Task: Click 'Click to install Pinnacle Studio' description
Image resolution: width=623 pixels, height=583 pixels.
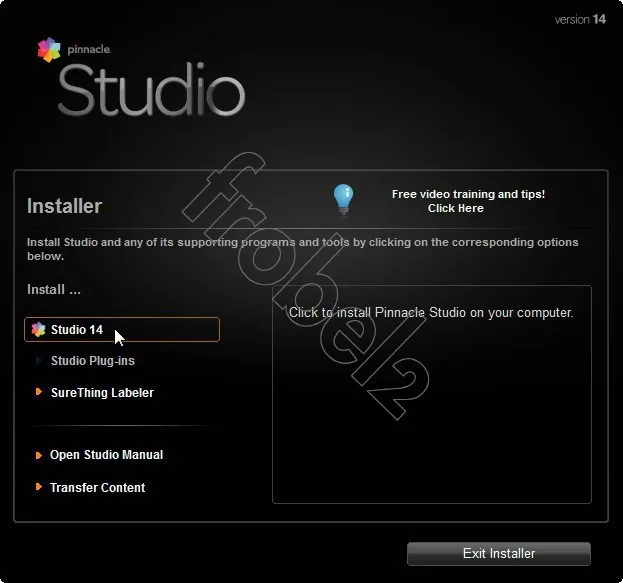Action: (x=431, y=313)
